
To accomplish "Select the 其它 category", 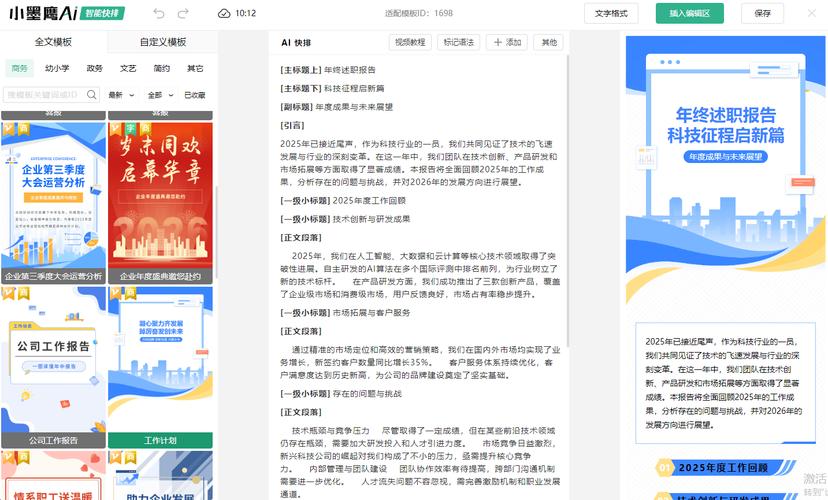I will [x=195, y=68].
